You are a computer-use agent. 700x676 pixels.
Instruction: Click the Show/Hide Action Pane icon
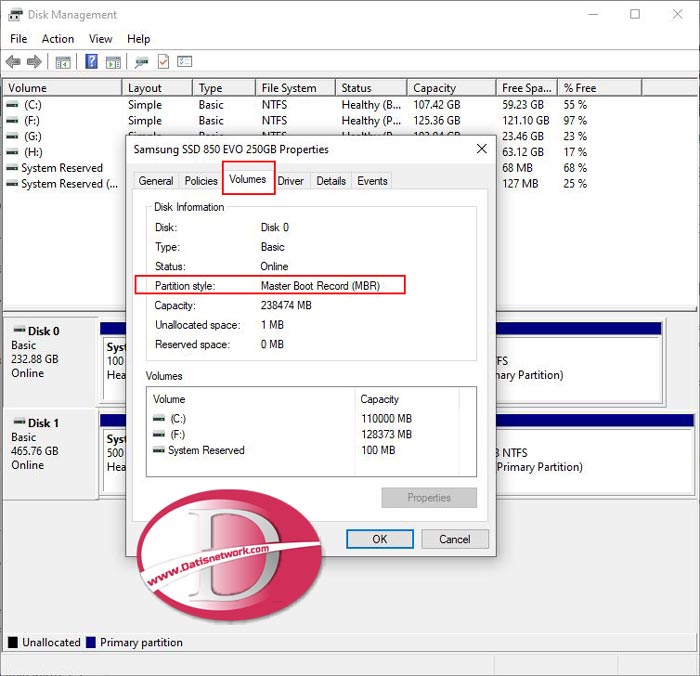pos(113,62)
